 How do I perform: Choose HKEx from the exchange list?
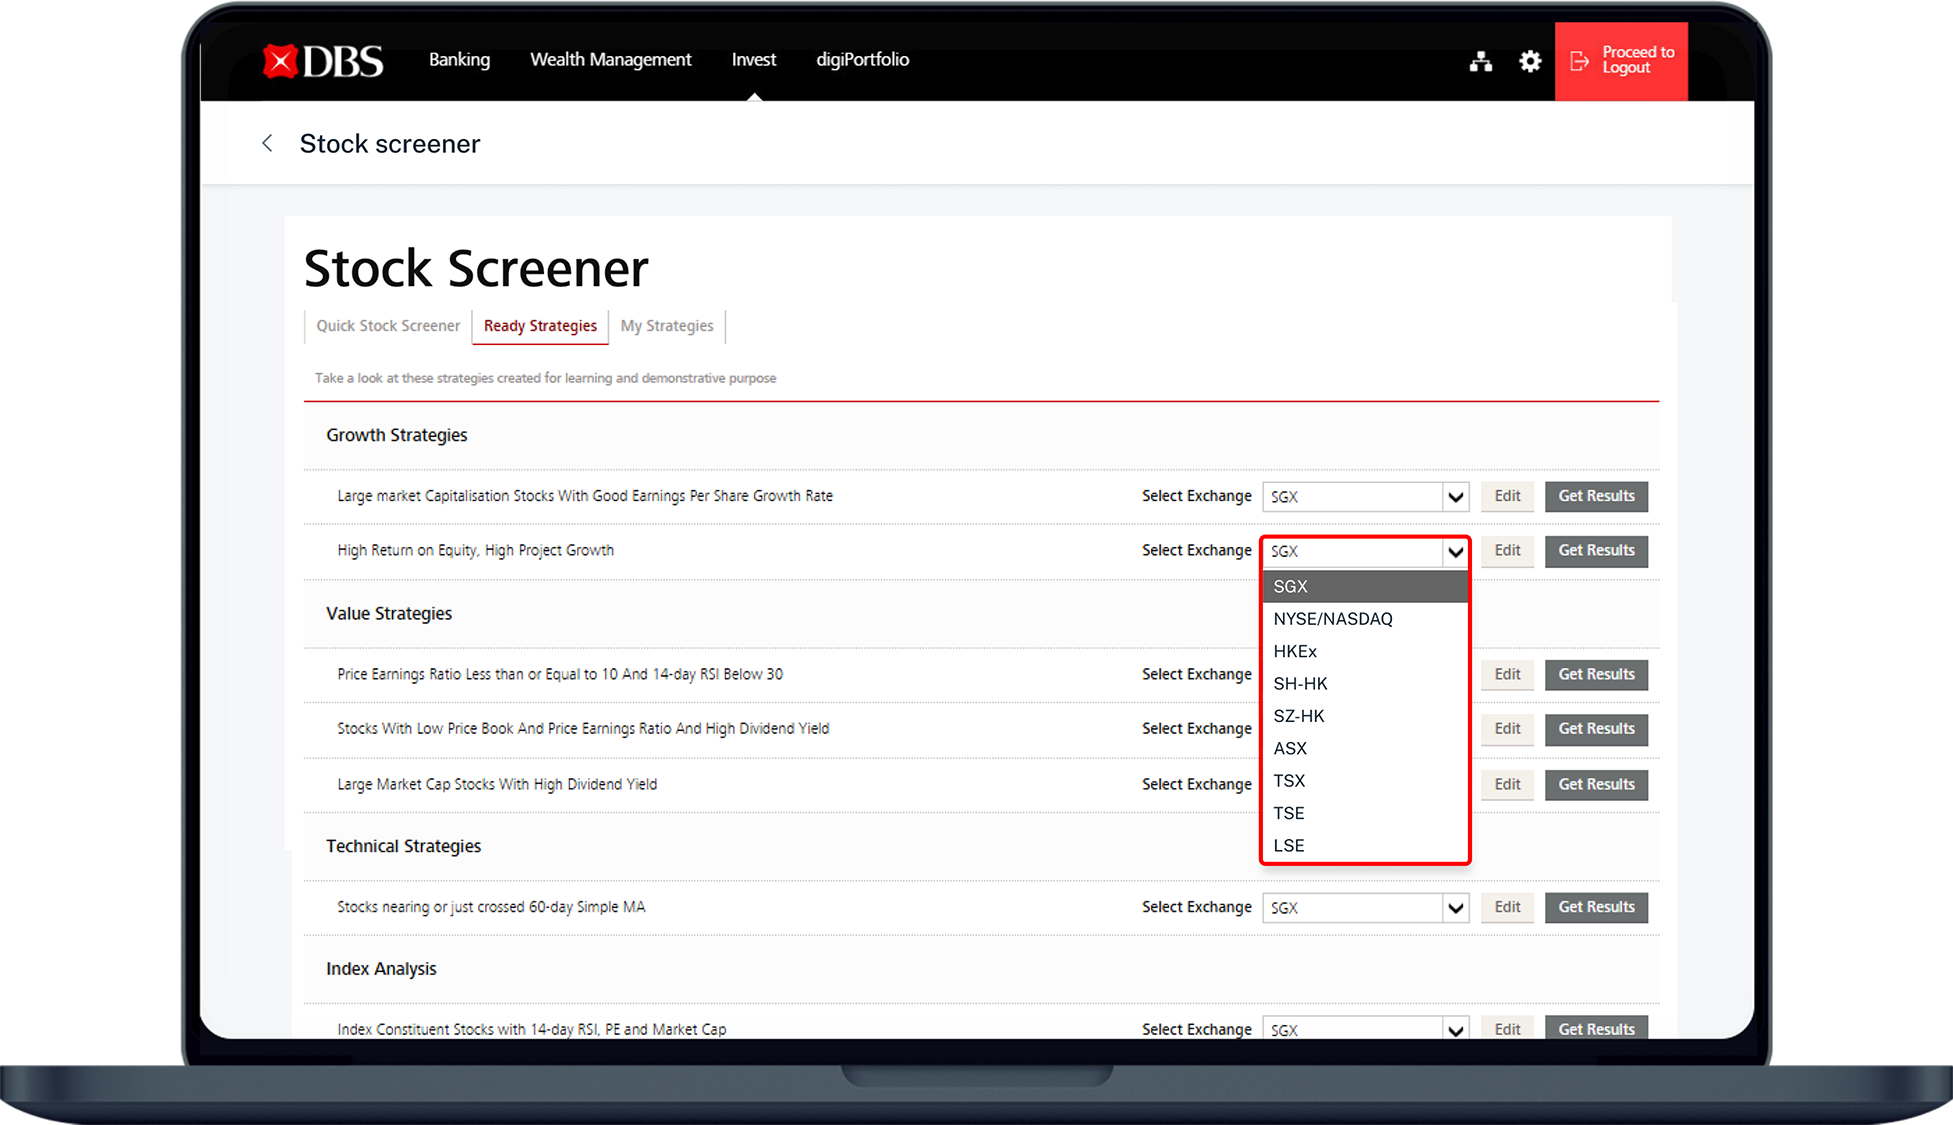click(x=1365, y=651)
